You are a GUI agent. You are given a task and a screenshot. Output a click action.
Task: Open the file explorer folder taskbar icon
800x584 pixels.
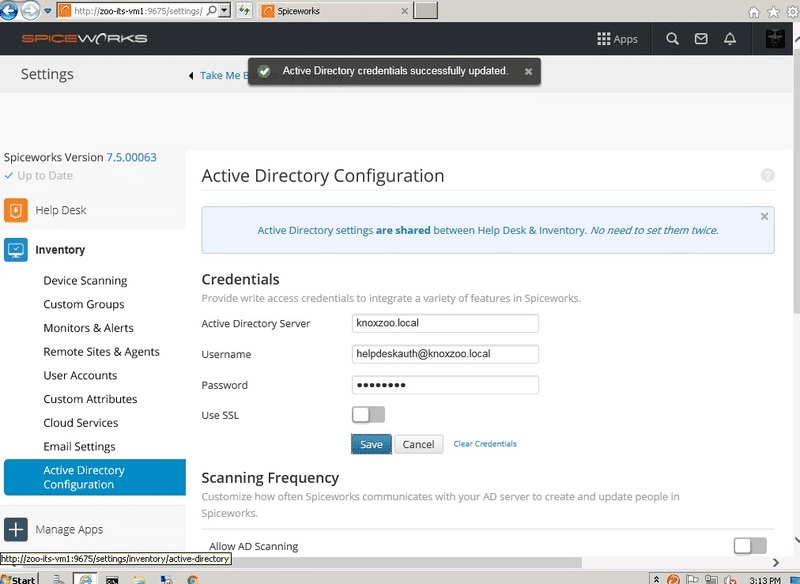pos(139,579)
